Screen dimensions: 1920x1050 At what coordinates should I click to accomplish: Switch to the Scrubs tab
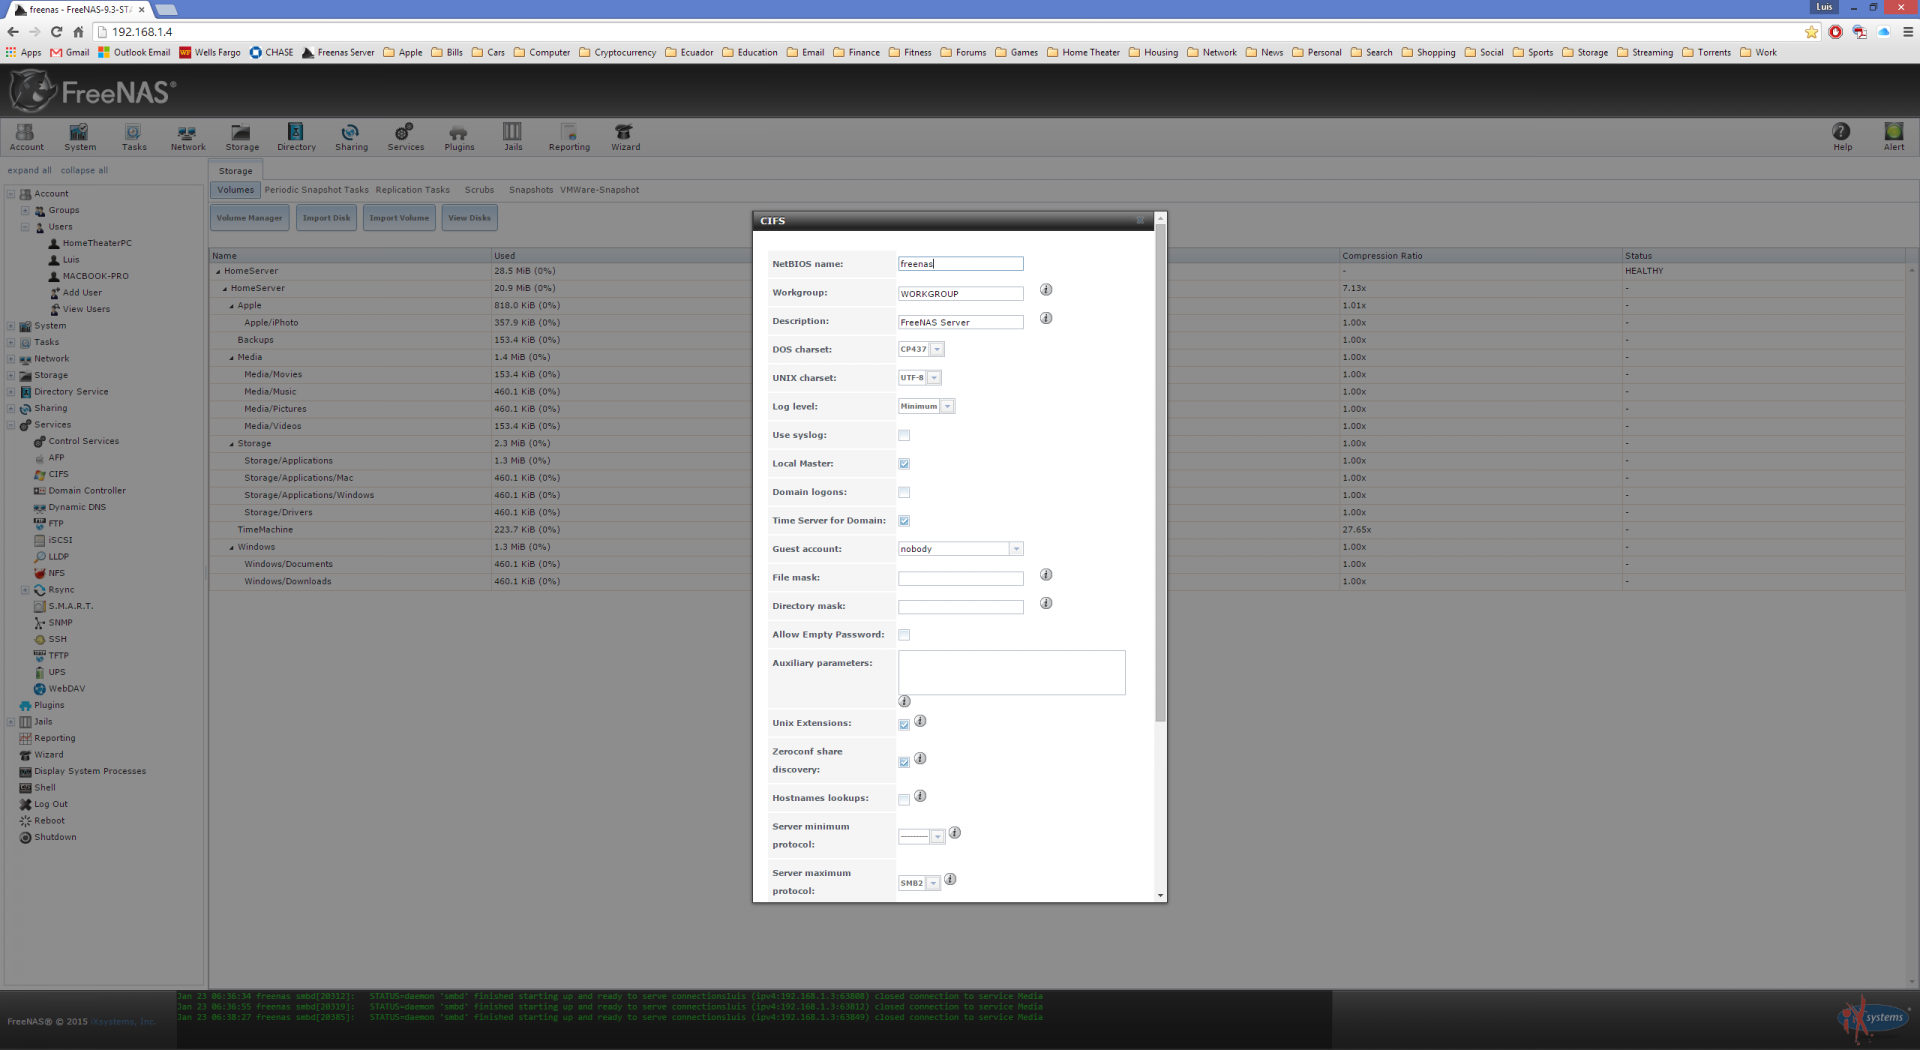tap(479, 190)
